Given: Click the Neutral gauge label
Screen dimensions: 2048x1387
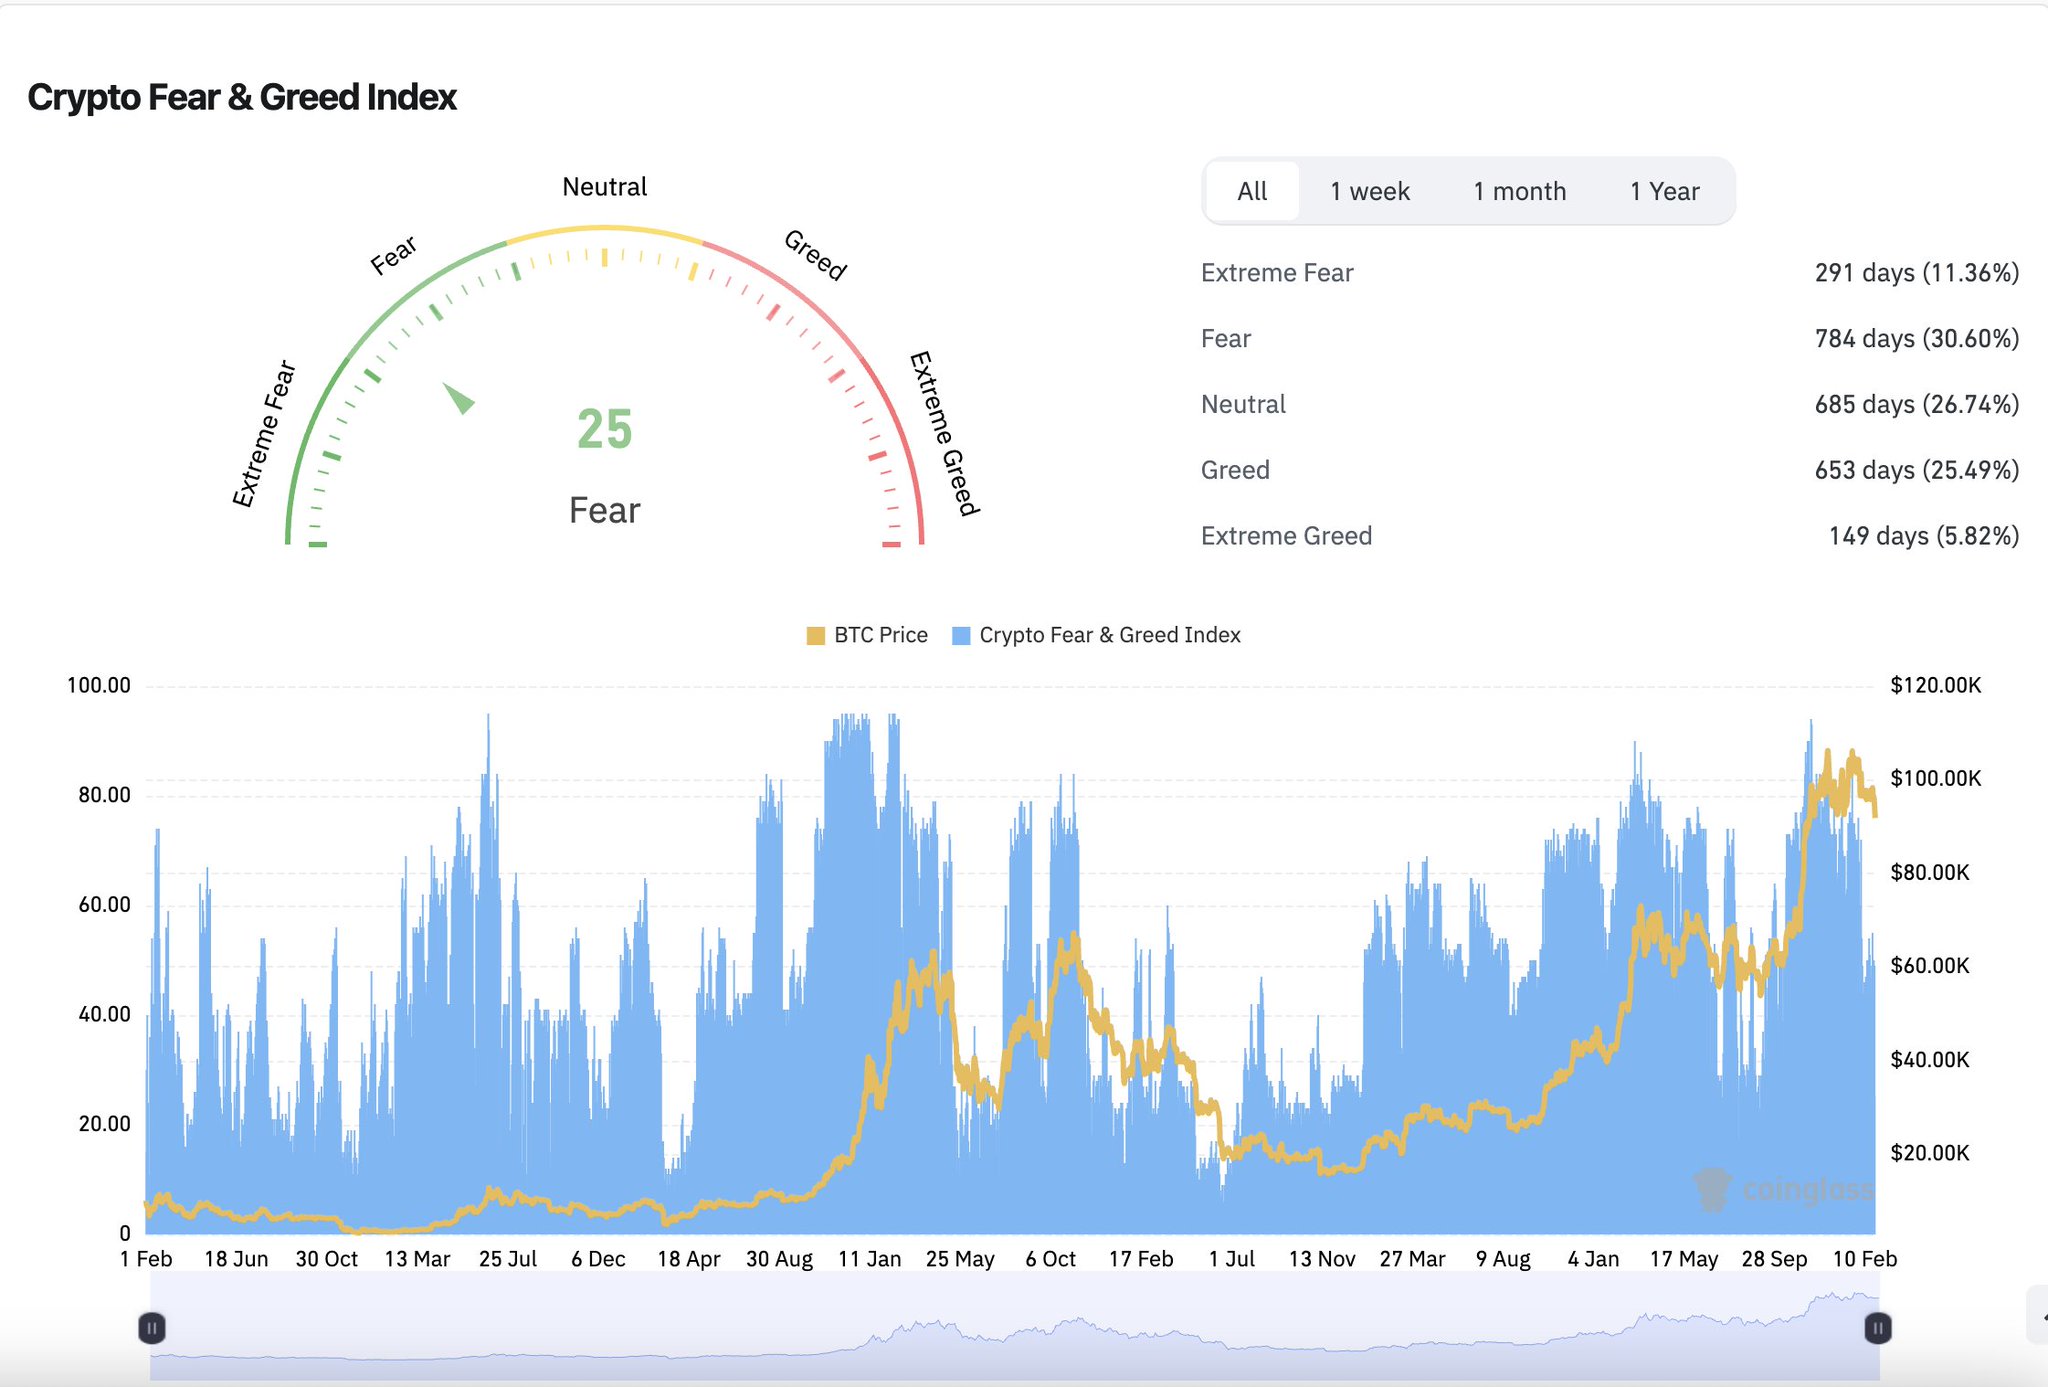Looking at the screenshot, I should (604, 187).
